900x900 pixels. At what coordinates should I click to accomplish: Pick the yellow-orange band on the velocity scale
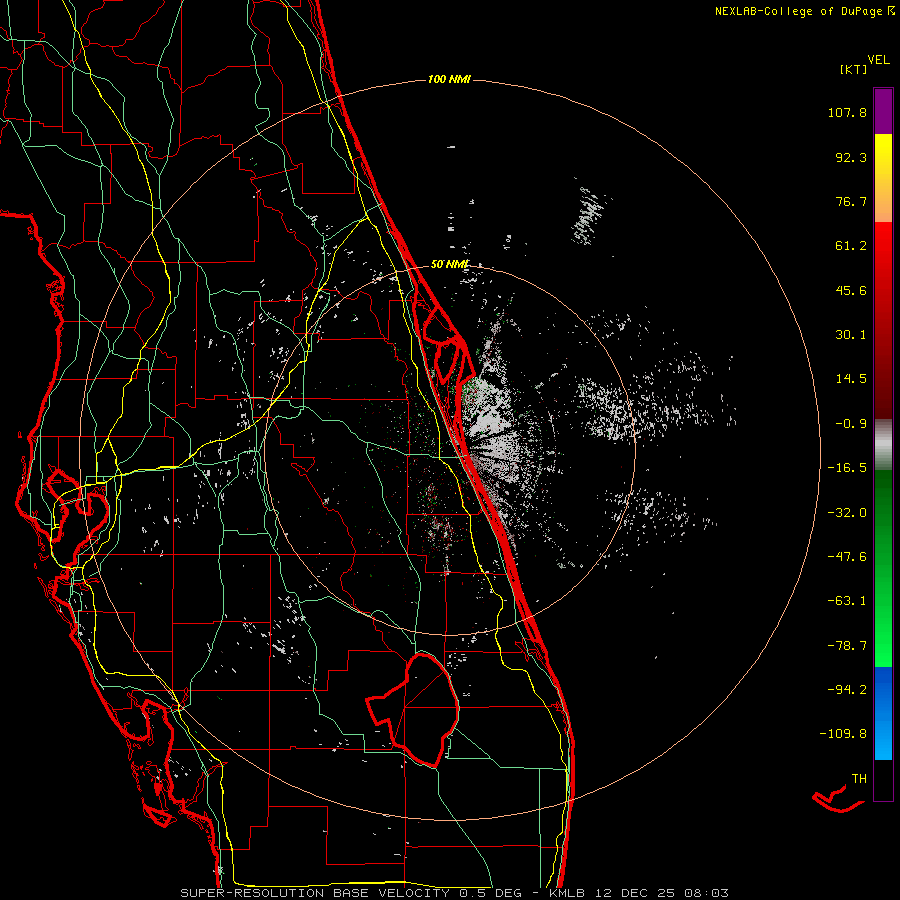883,178
